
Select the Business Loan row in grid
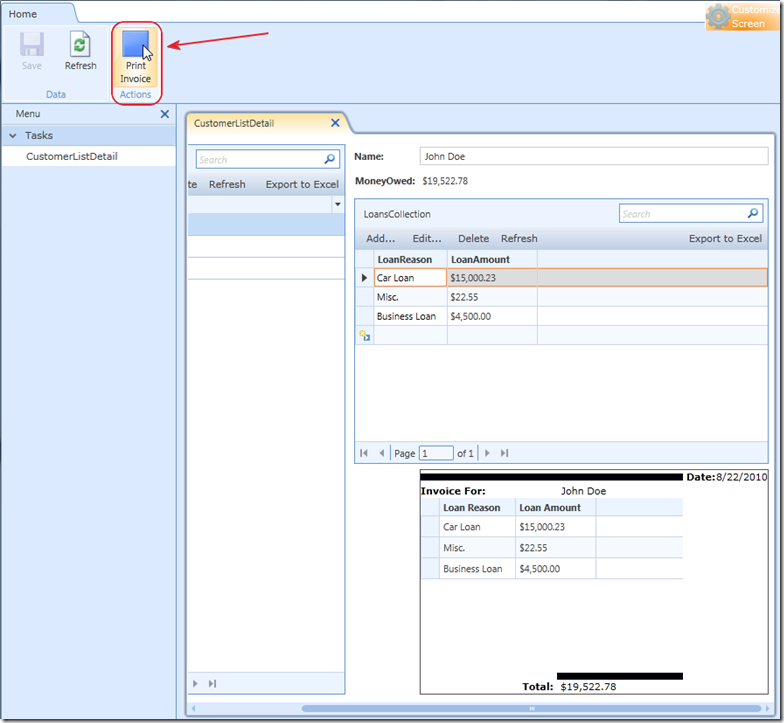point(561,316)
